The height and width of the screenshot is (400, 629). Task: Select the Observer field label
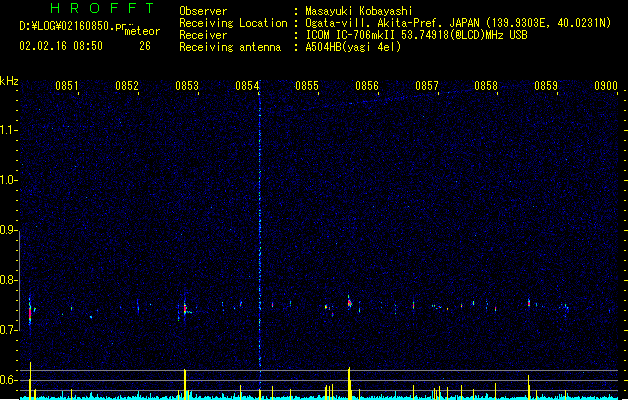coord(203,11)
